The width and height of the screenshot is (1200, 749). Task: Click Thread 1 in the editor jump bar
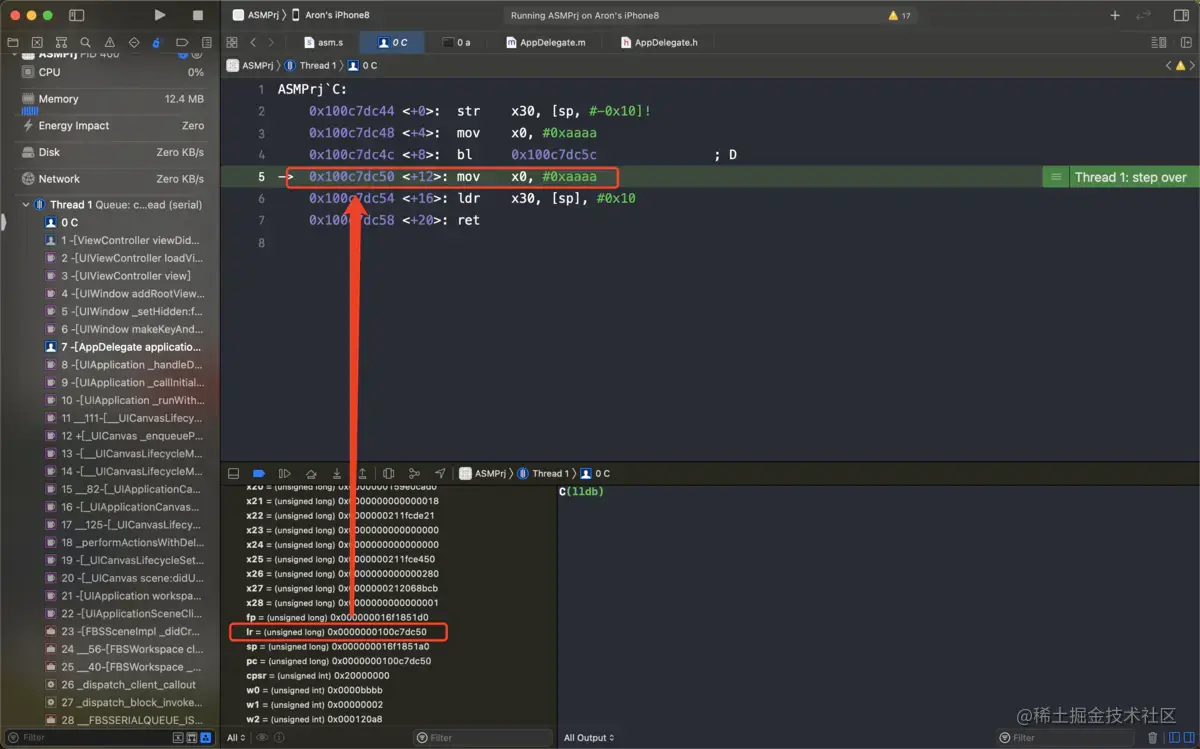coord(310,65)
